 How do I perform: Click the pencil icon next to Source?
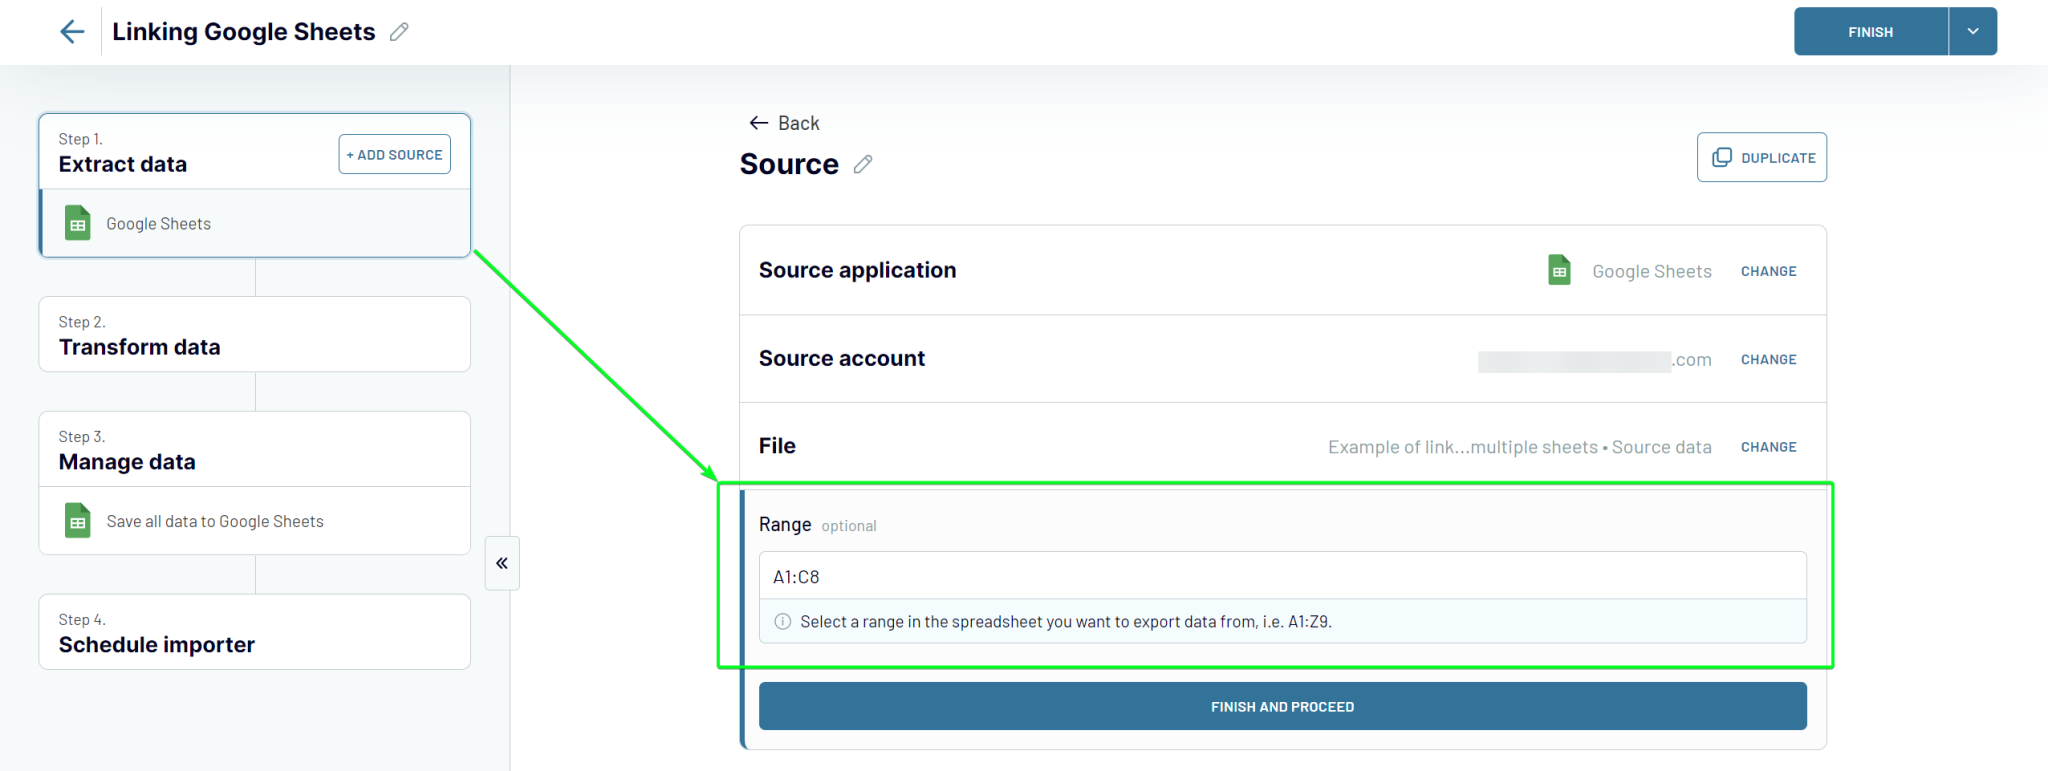coord(863,164)
